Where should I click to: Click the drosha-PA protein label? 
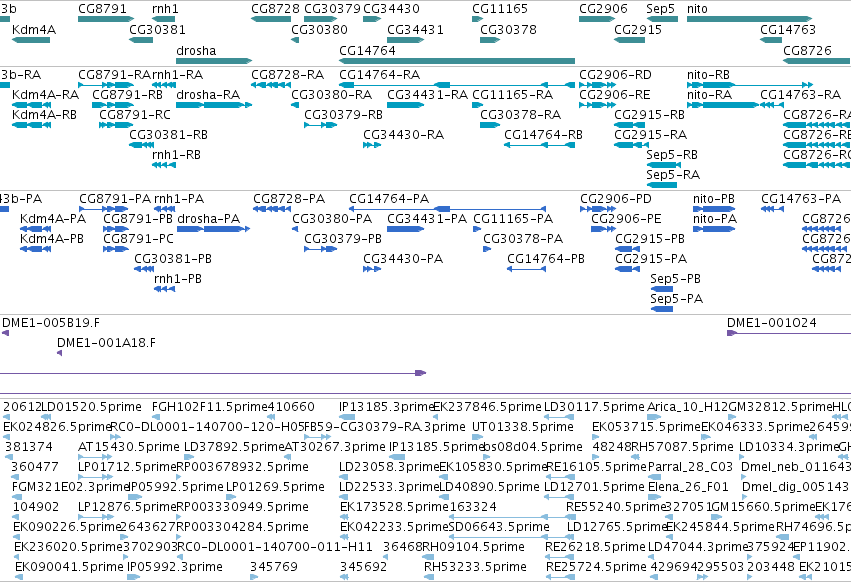coord(208,219)
